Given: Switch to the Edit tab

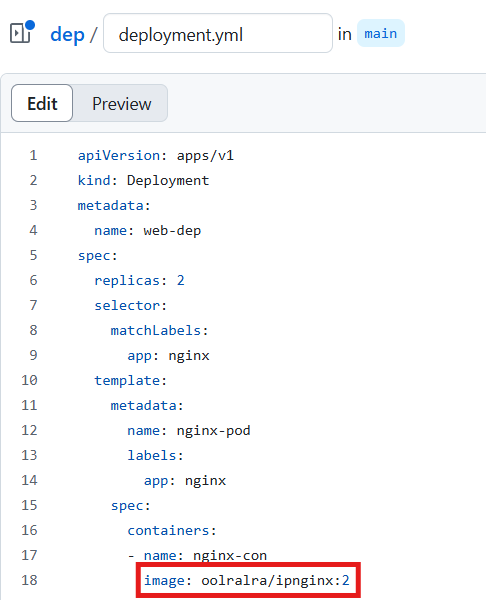Looking at the screenshot, I should [42, 103].
